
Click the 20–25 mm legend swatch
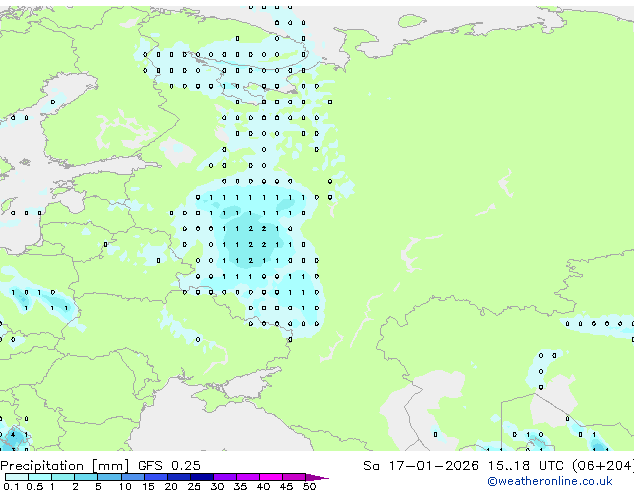click(178, 477)
